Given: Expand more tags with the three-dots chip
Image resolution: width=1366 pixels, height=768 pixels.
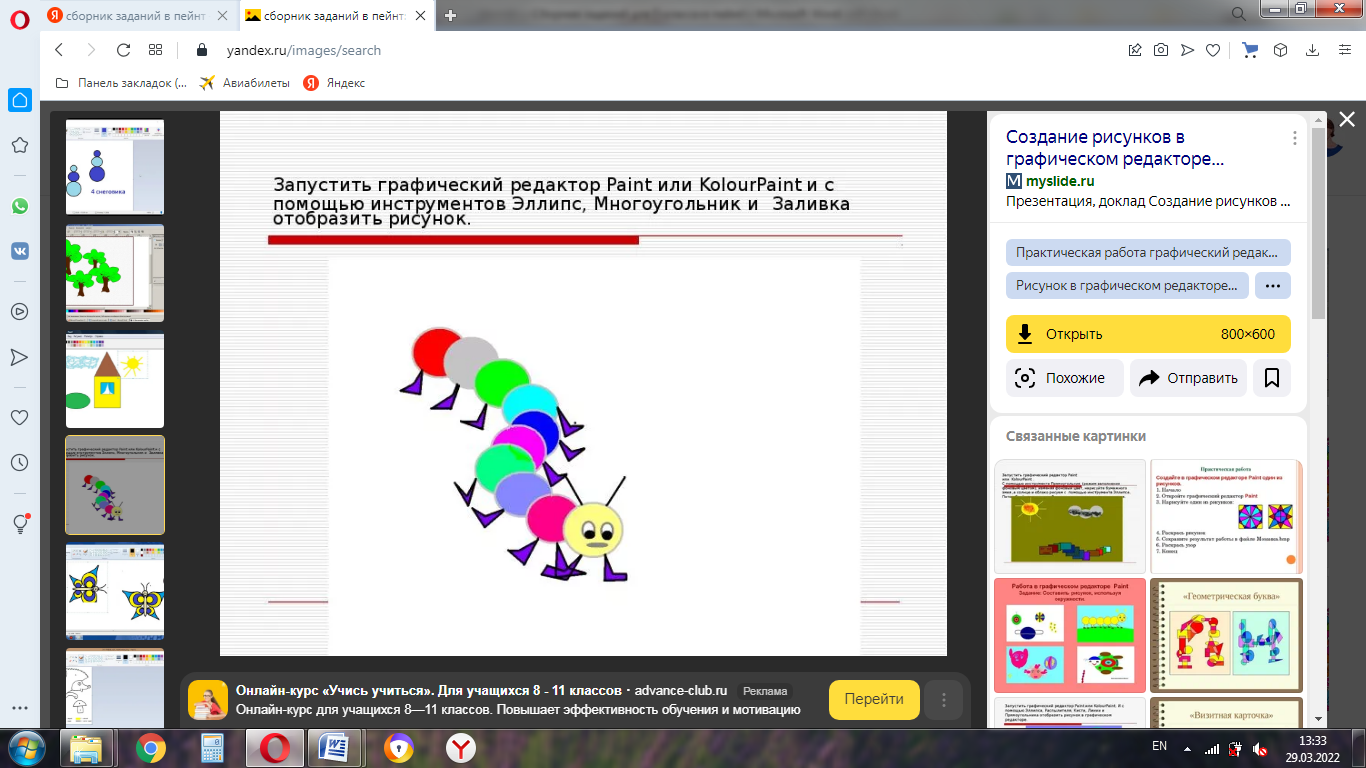Looking at the screenshot, I should pos(1272,285).
